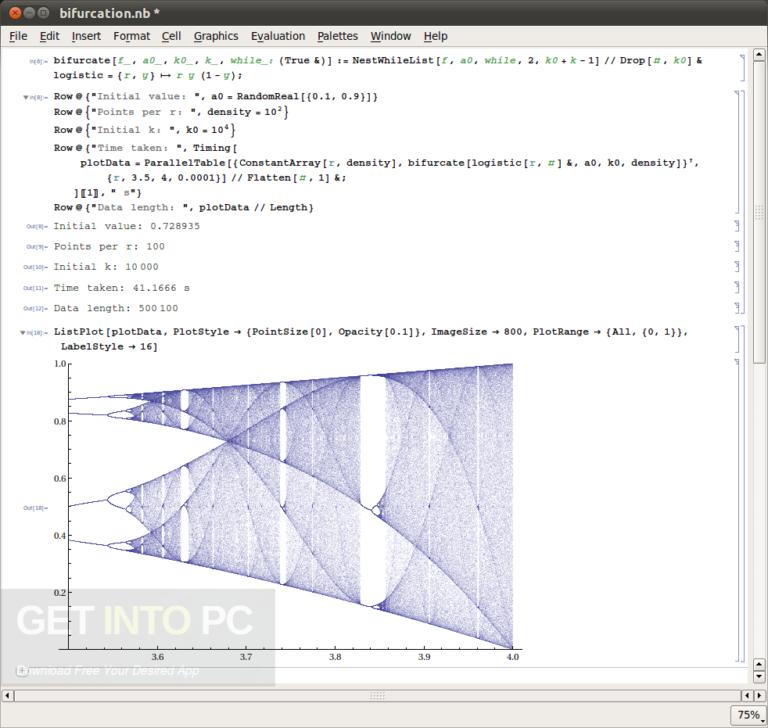Click the 'Initial value: 0.728935' output
The width and height of the screenshot is (768, 728).
tap(126, 226)
